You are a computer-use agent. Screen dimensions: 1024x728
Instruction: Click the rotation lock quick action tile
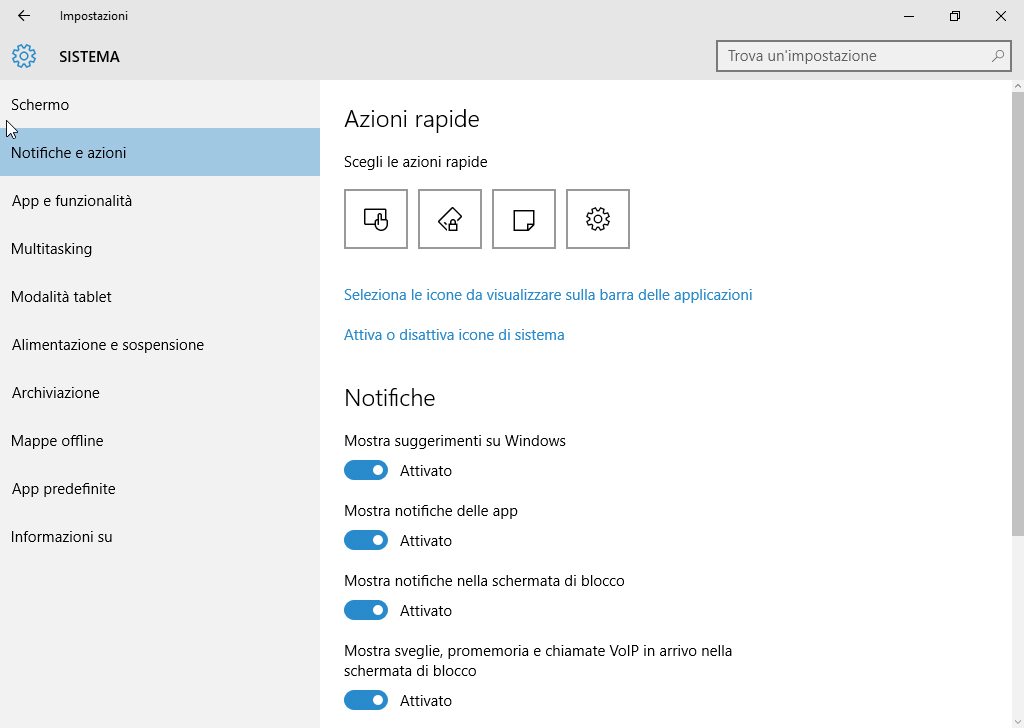pos(450,219)
